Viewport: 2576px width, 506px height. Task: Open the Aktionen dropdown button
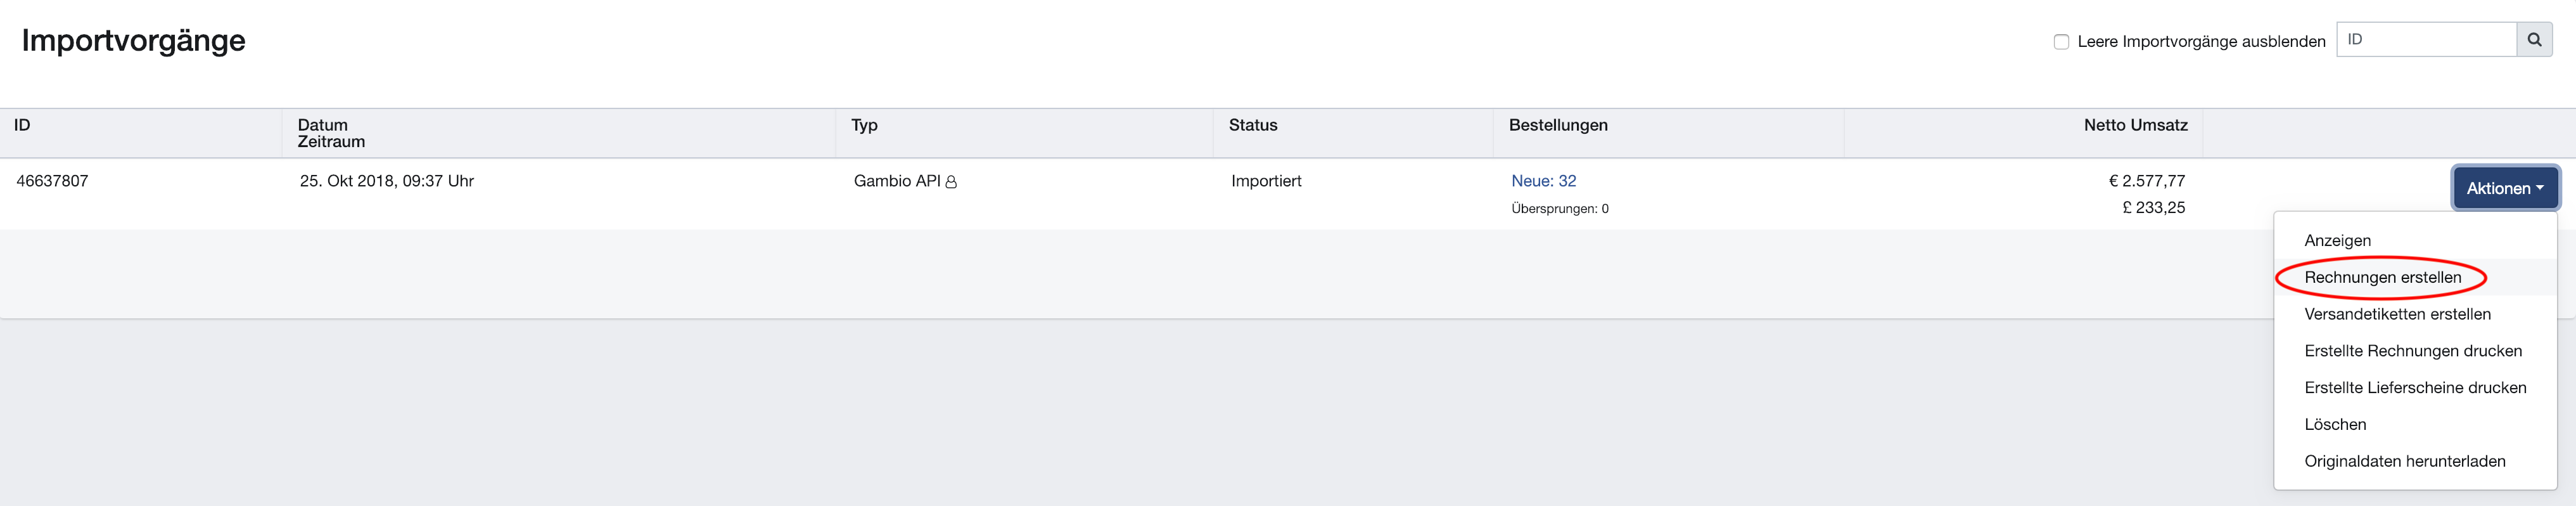click(2505, 188)
